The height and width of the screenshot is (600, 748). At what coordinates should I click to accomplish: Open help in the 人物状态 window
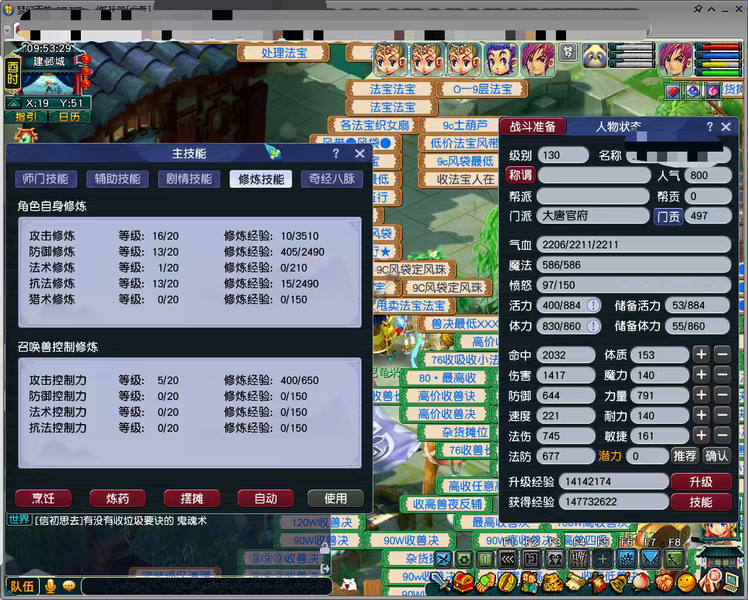pyautogui.click(x=709, y=126)
